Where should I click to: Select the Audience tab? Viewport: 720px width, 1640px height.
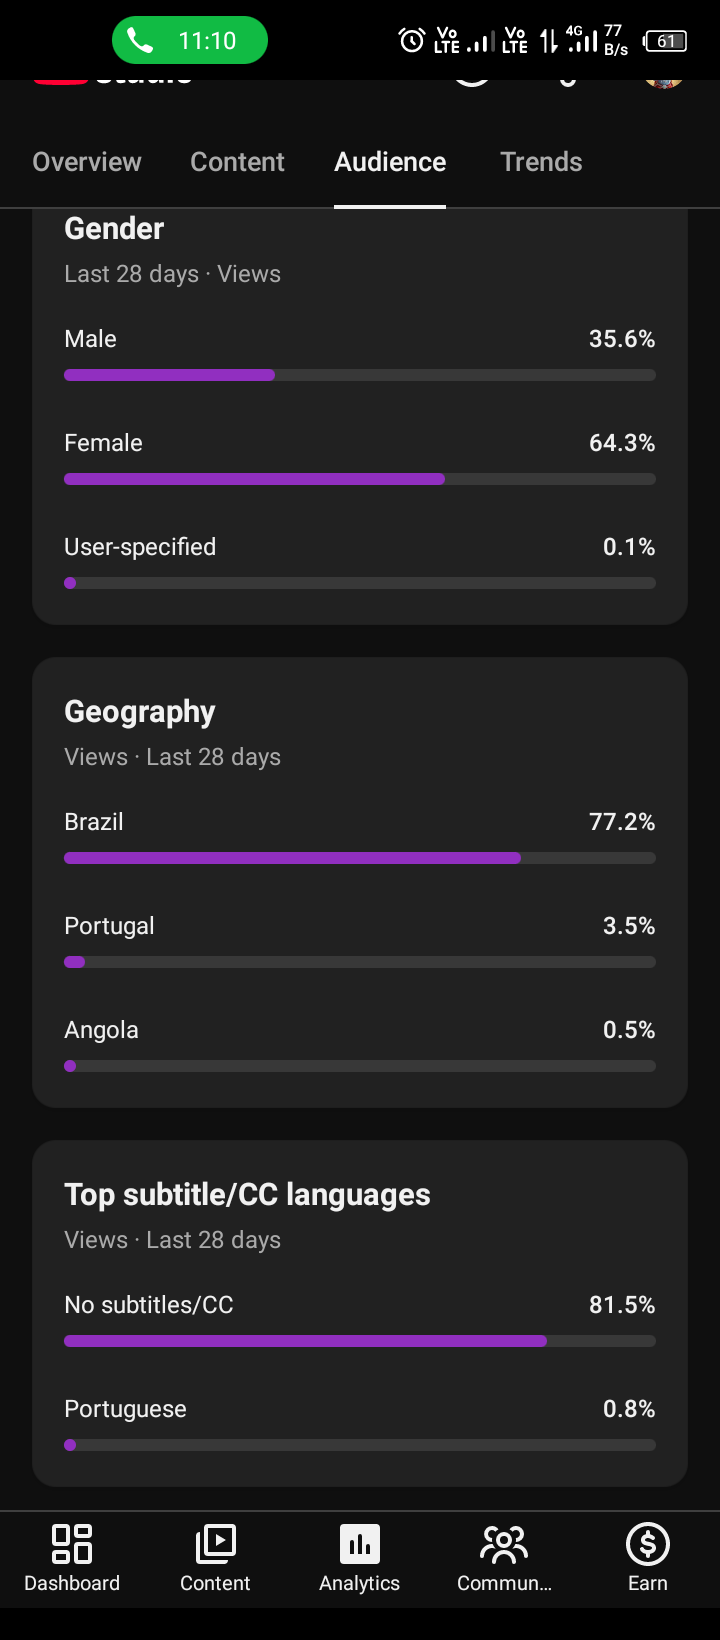[x=390, y=162]
